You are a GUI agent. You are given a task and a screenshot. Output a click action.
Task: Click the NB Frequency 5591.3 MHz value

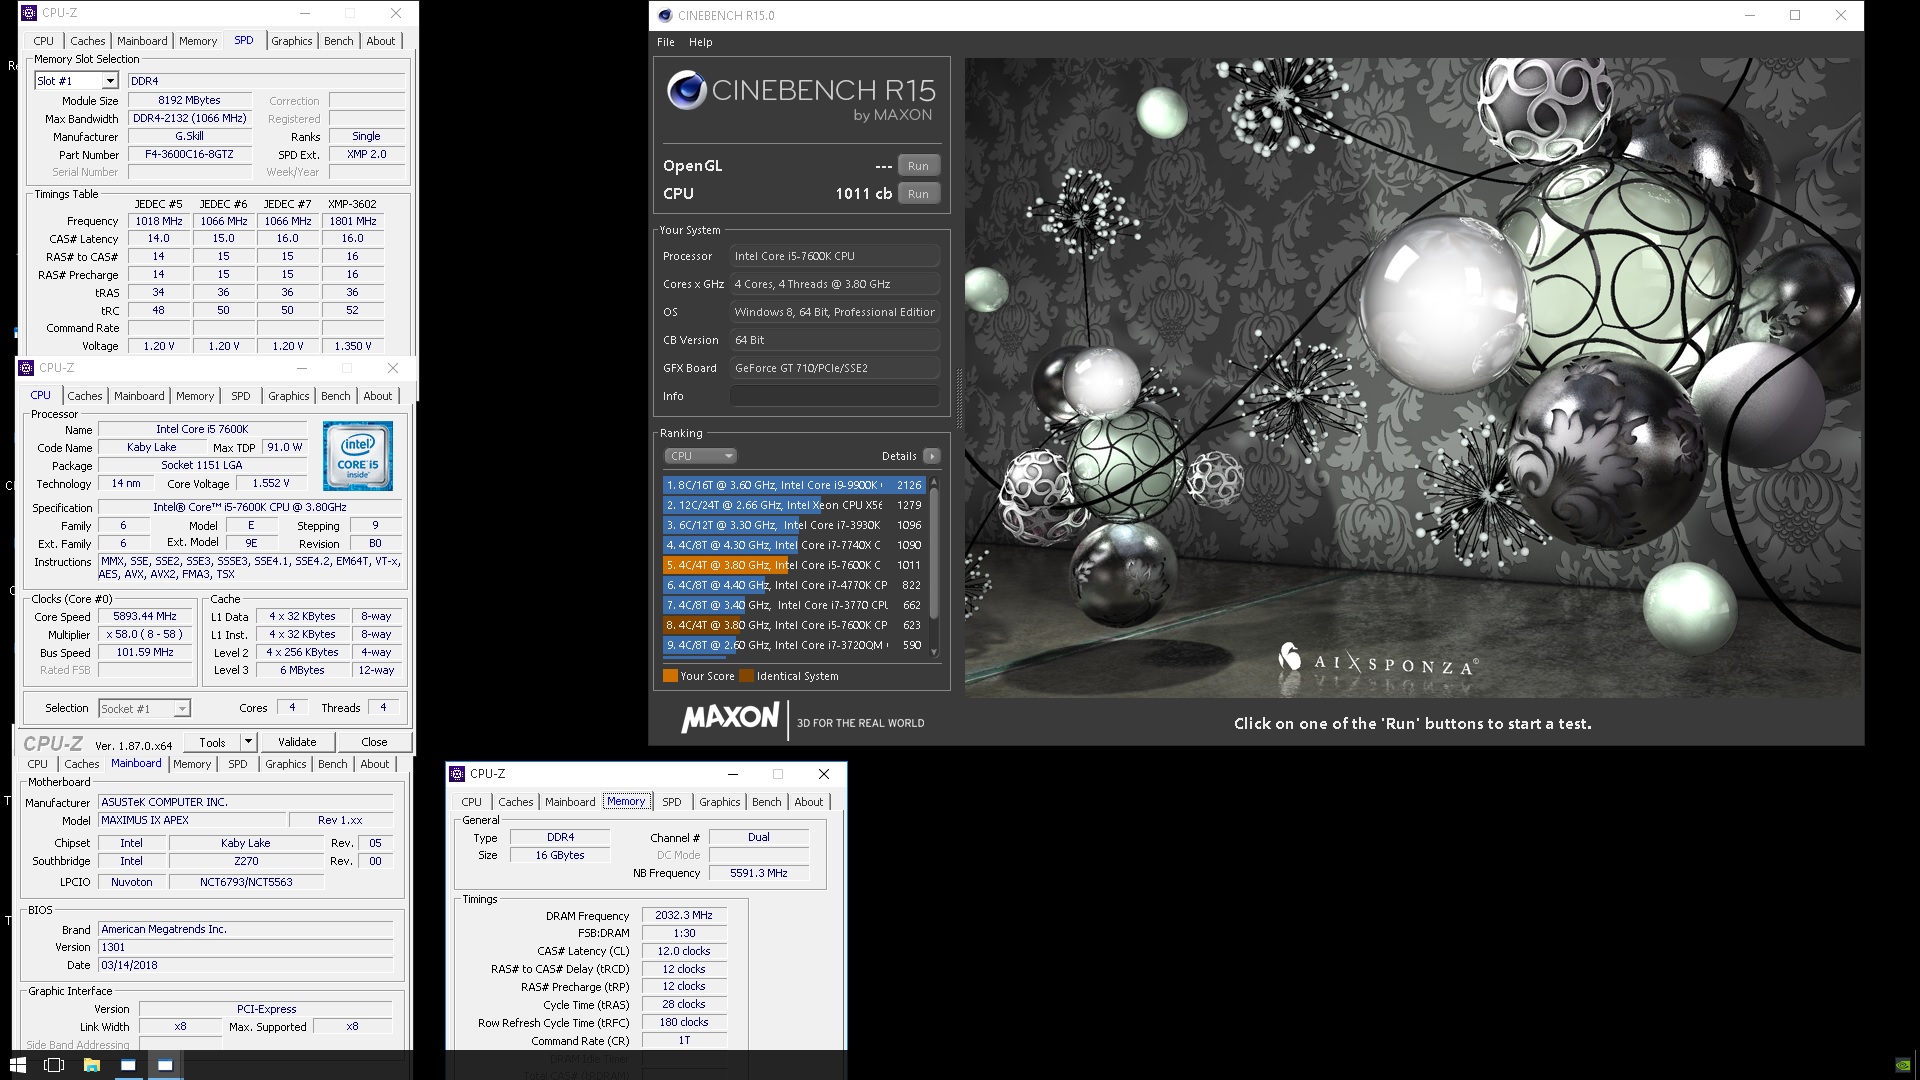[x=759, y=873]
